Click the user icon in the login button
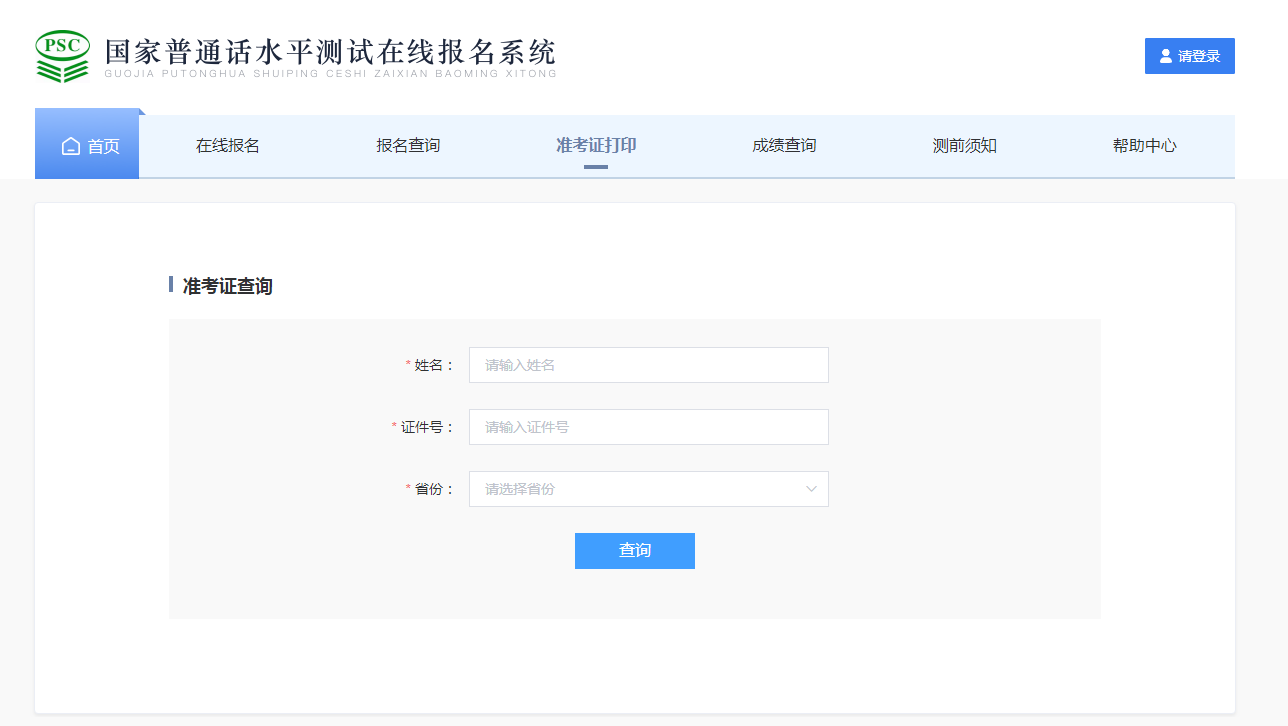This screenshot has width=1288, height=726. (x=1165, y=56)
